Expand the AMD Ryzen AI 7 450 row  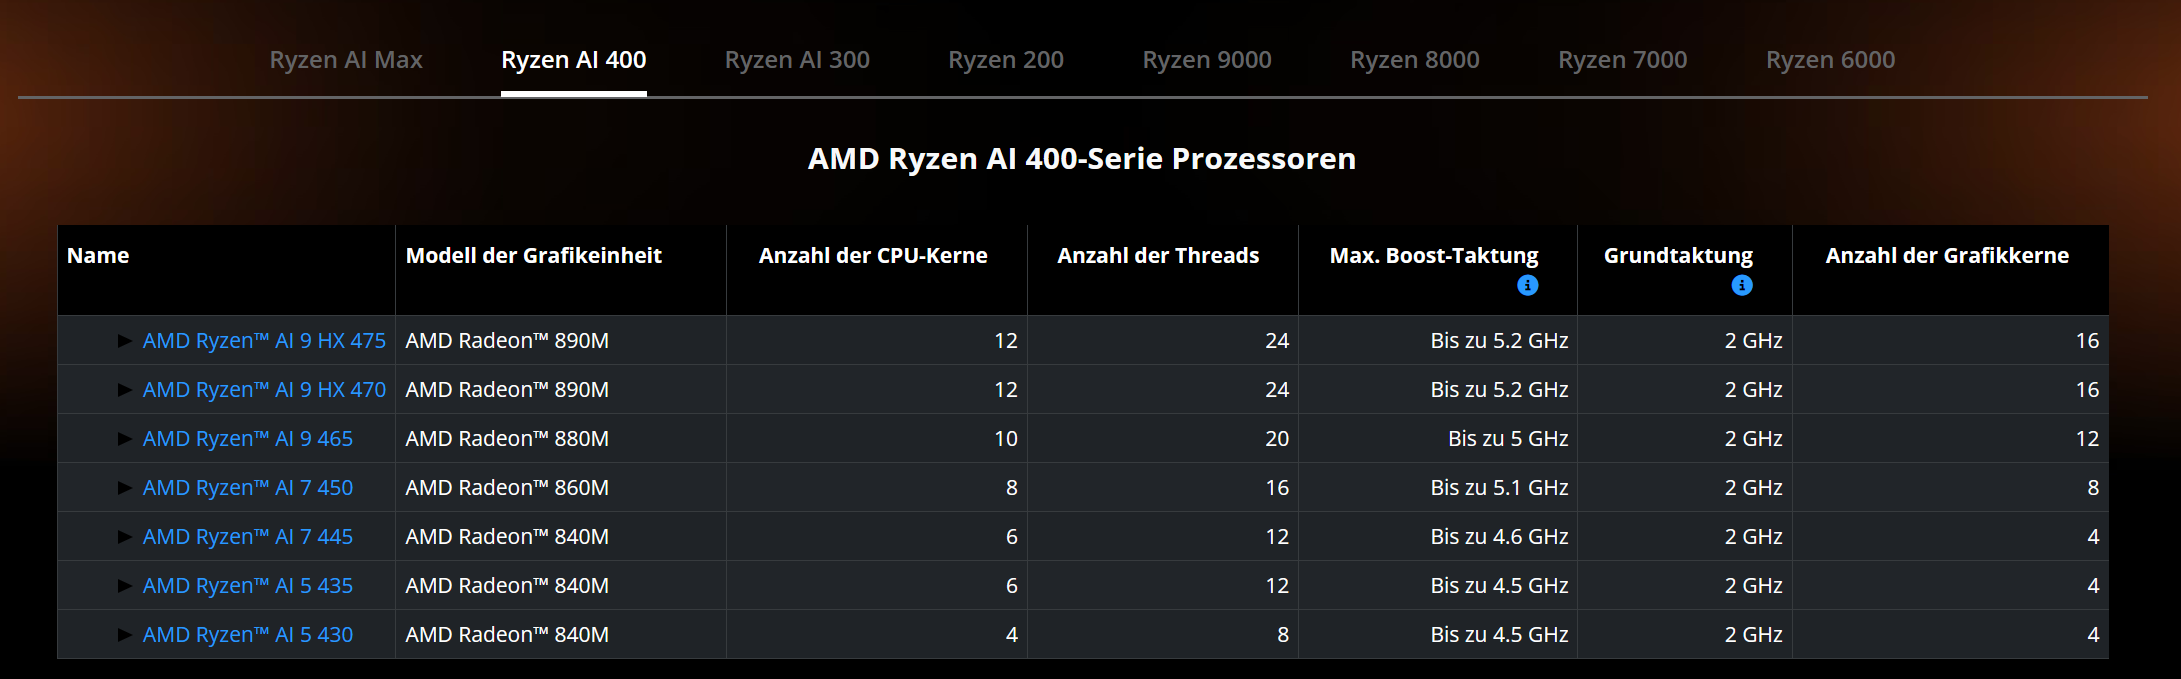[125, 488]
